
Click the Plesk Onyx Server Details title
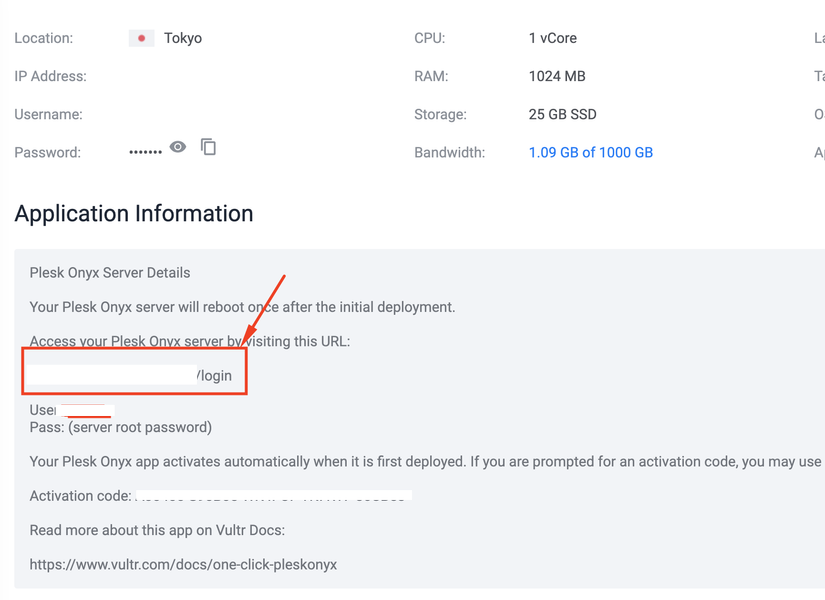110,273
